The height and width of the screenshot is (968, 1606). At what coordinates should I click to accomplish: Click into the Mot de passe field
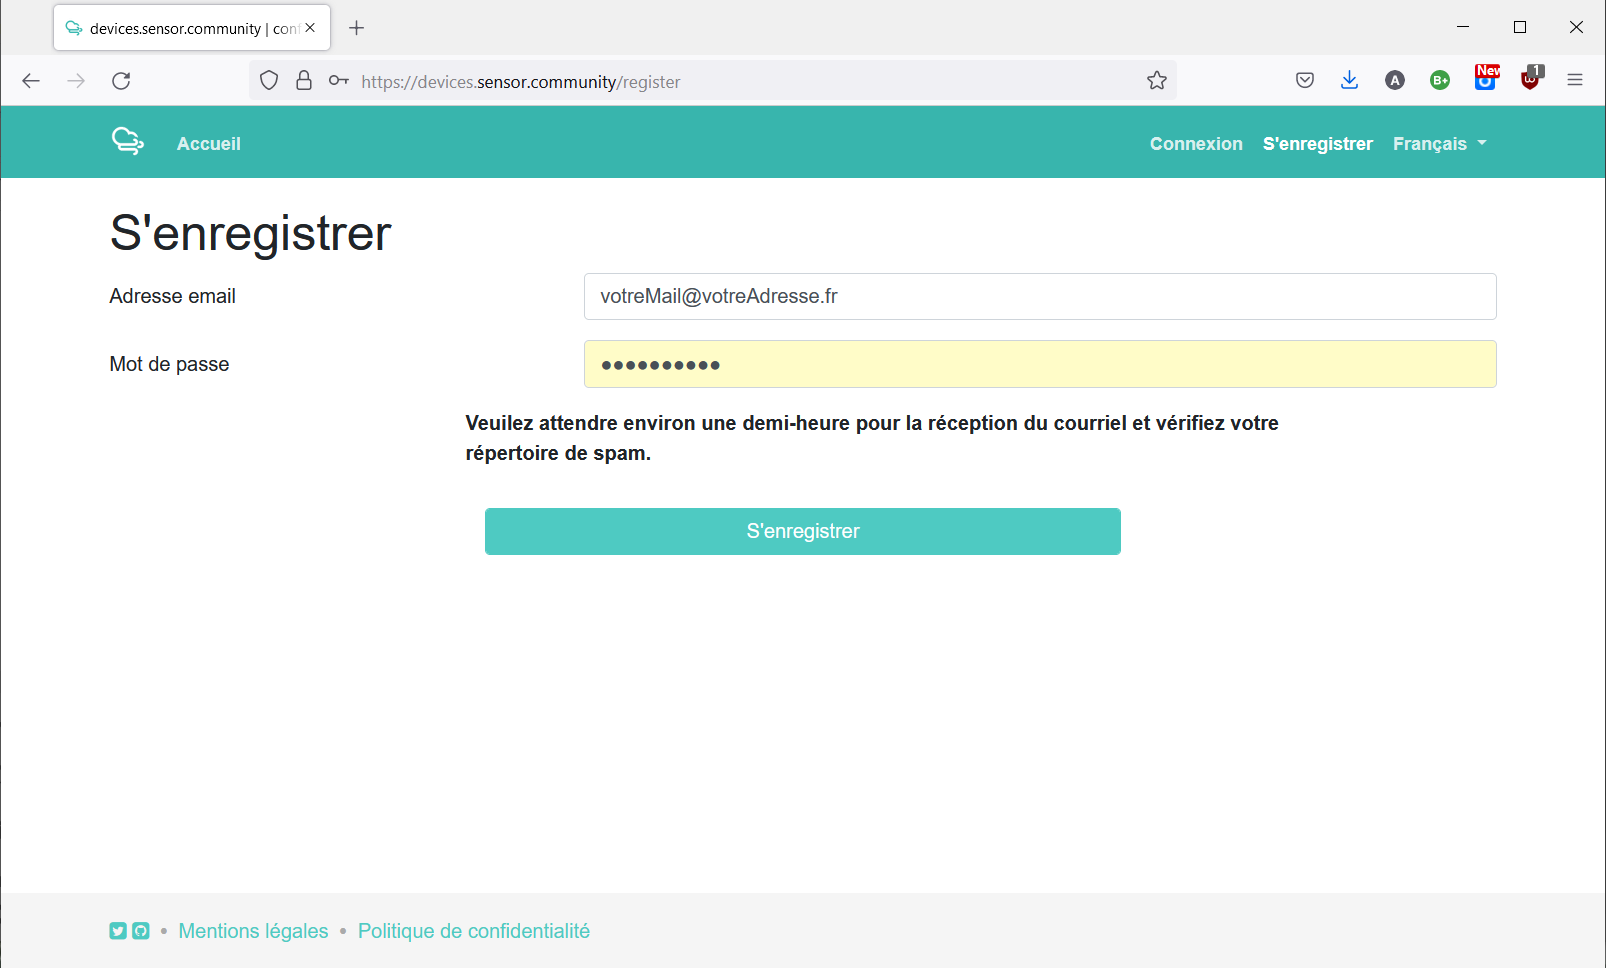[1040, 365]
